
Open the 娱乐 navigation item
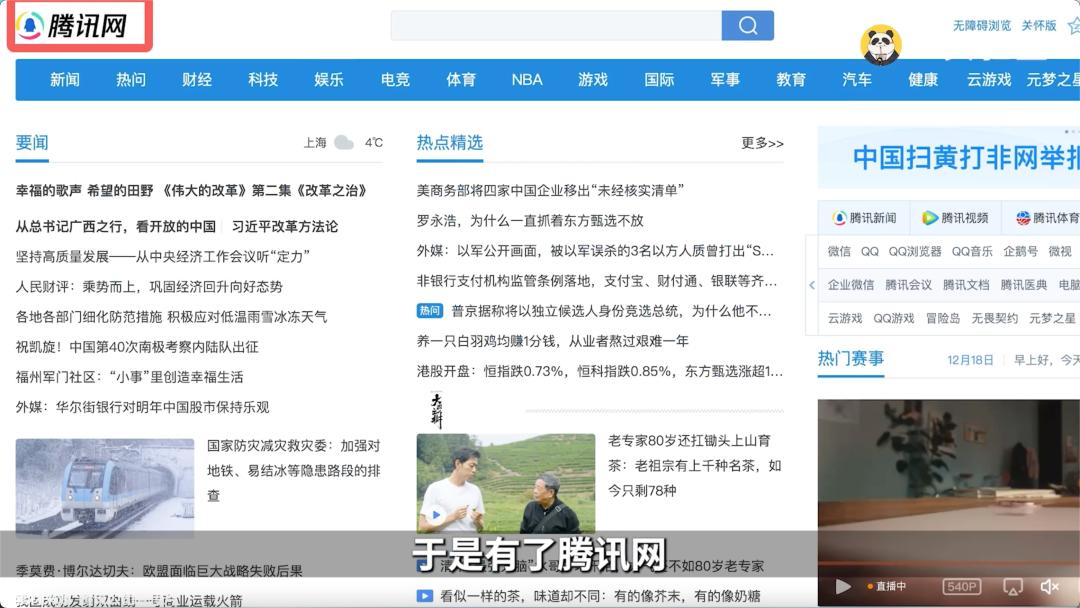pos(329,80)
